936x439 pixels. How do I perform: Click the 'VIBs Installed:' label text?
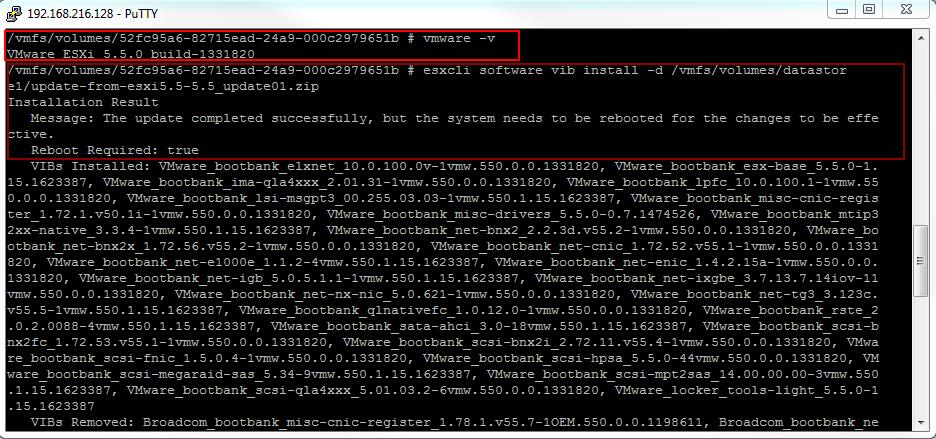point(91,166)
